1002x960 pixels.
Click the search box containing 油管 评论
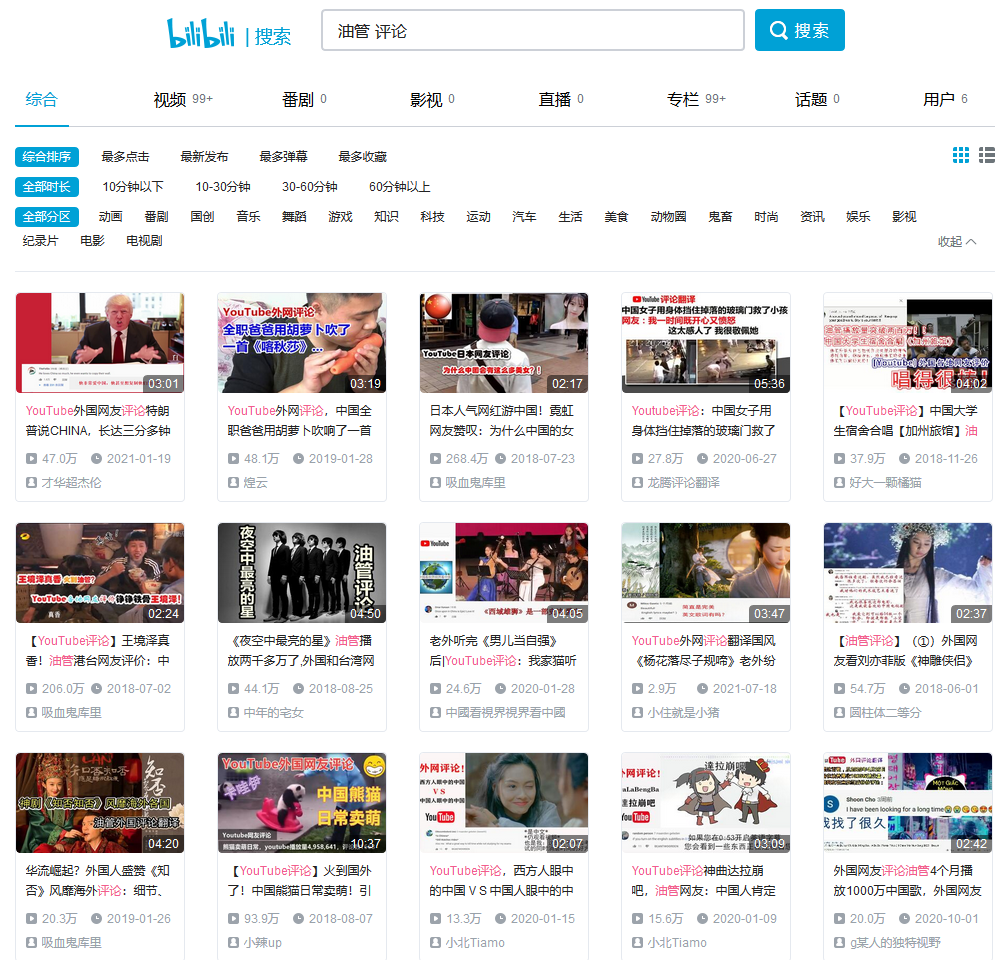click(x=532, y=31)
